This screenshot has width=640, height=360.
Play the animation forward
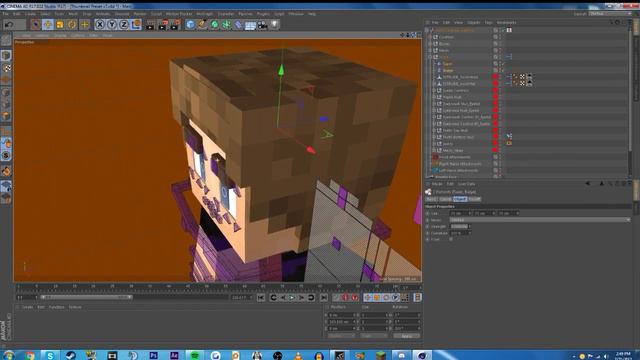[x=292, y=298]
